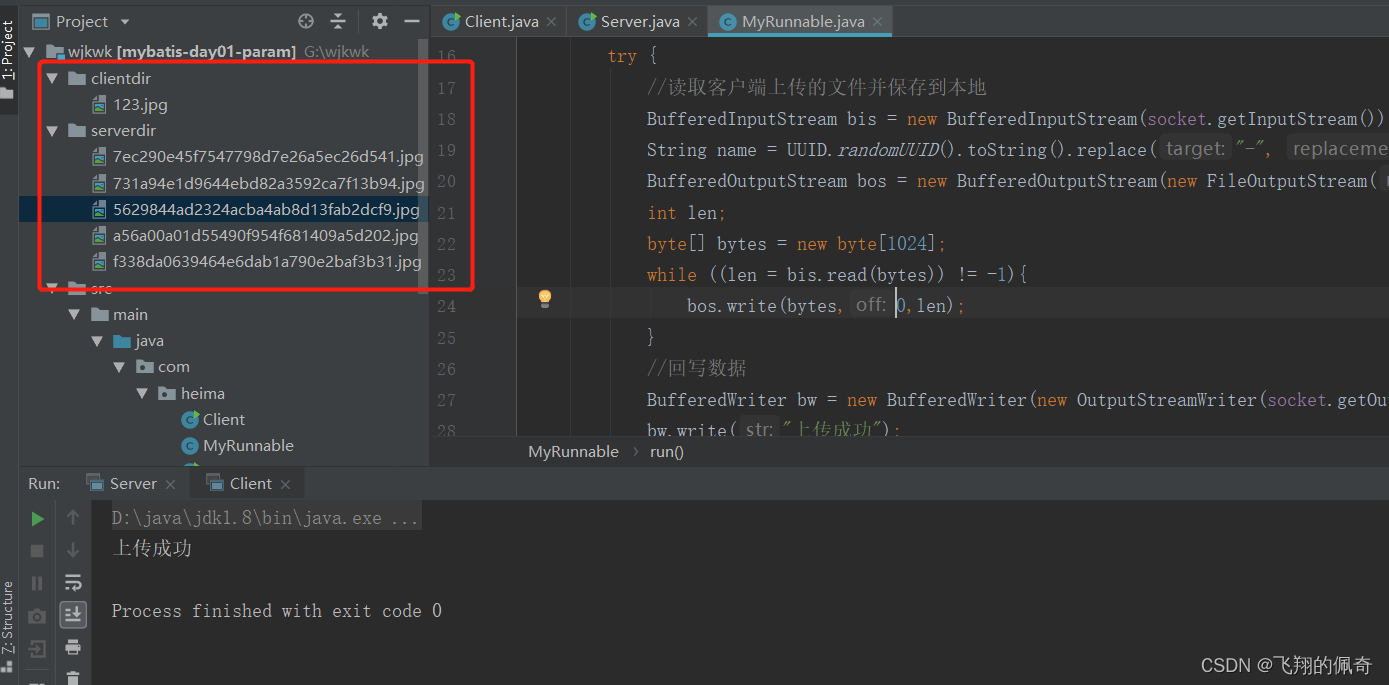Click the camera Dump Threads icon
The image size is (1389, 685).
(37, 616)
